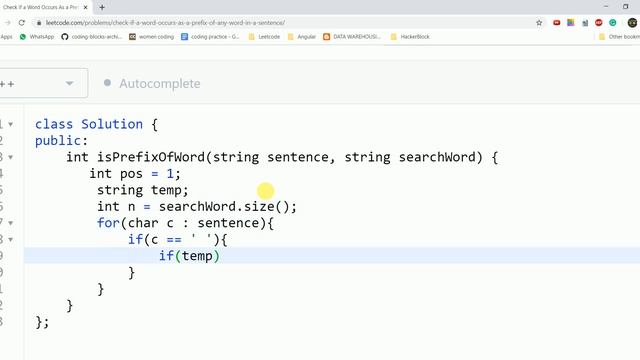This screenshot has width=640, height=360.
Task: View site info via lock icon
Action: coord(39,23)
